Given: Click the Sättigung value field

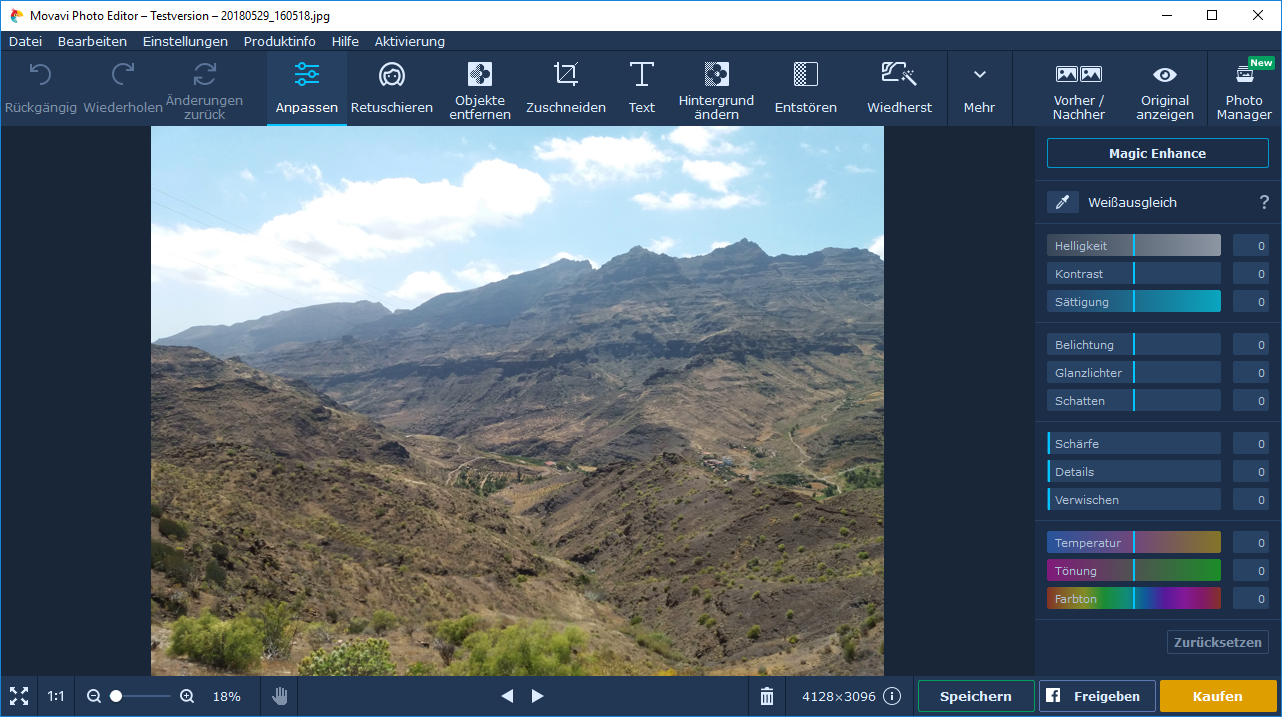Looking at the screenshot, I should point(1251,301).
